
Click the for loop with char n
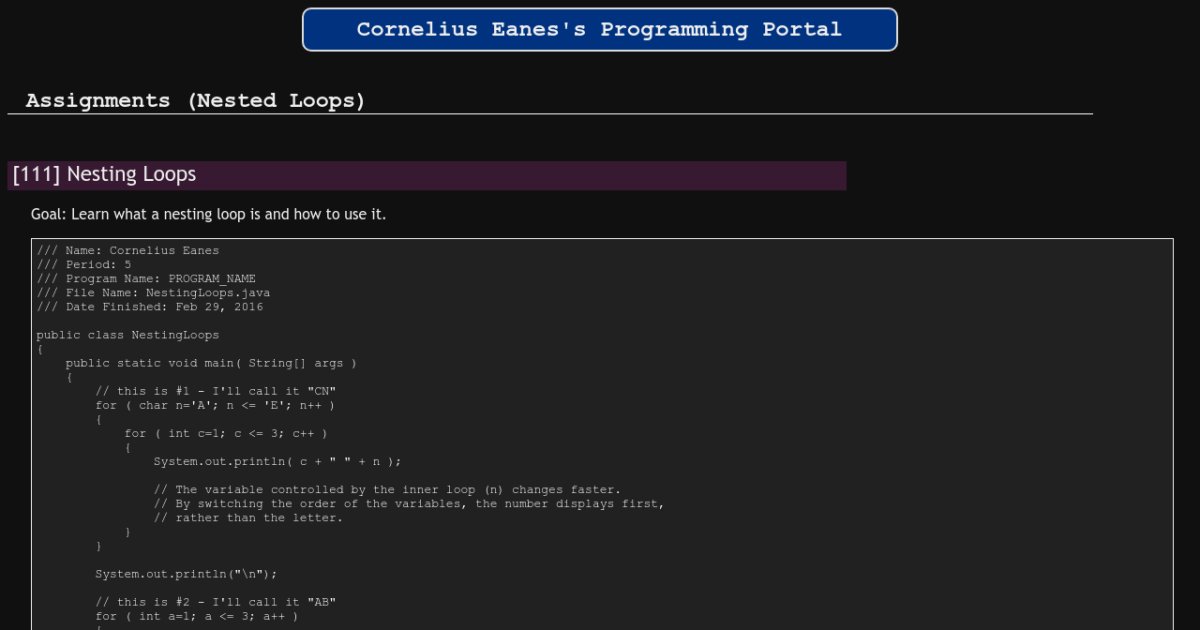215,405
